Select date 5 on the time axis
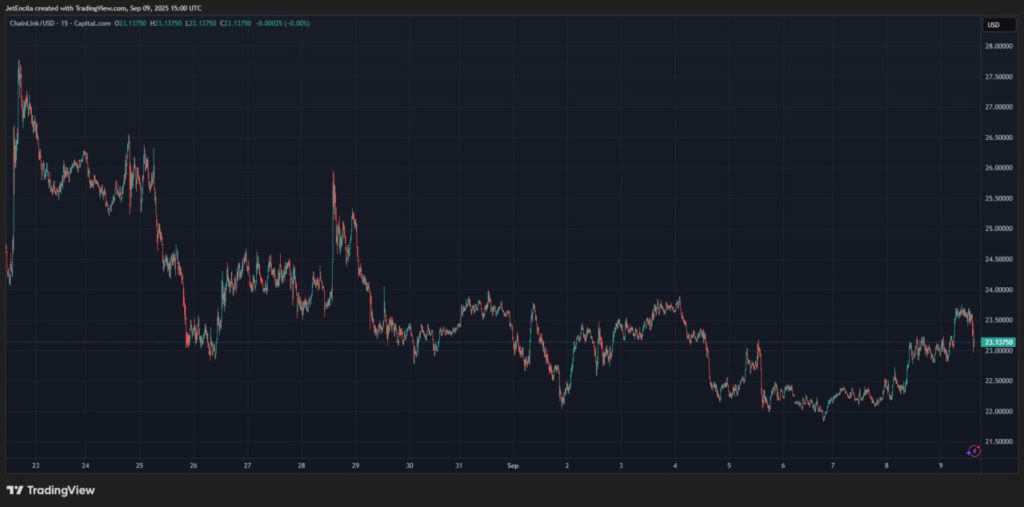1024x507 pixels. coord(729,466)
